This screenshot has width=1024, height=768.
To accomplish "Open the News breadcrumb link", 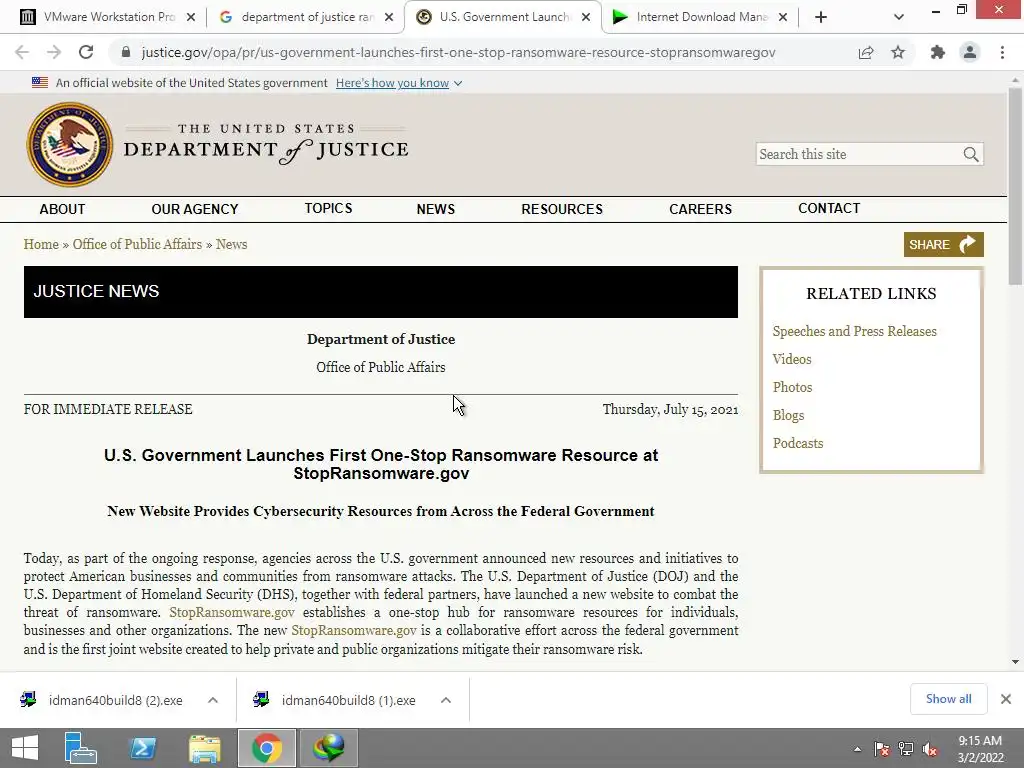I will [231, 244].
